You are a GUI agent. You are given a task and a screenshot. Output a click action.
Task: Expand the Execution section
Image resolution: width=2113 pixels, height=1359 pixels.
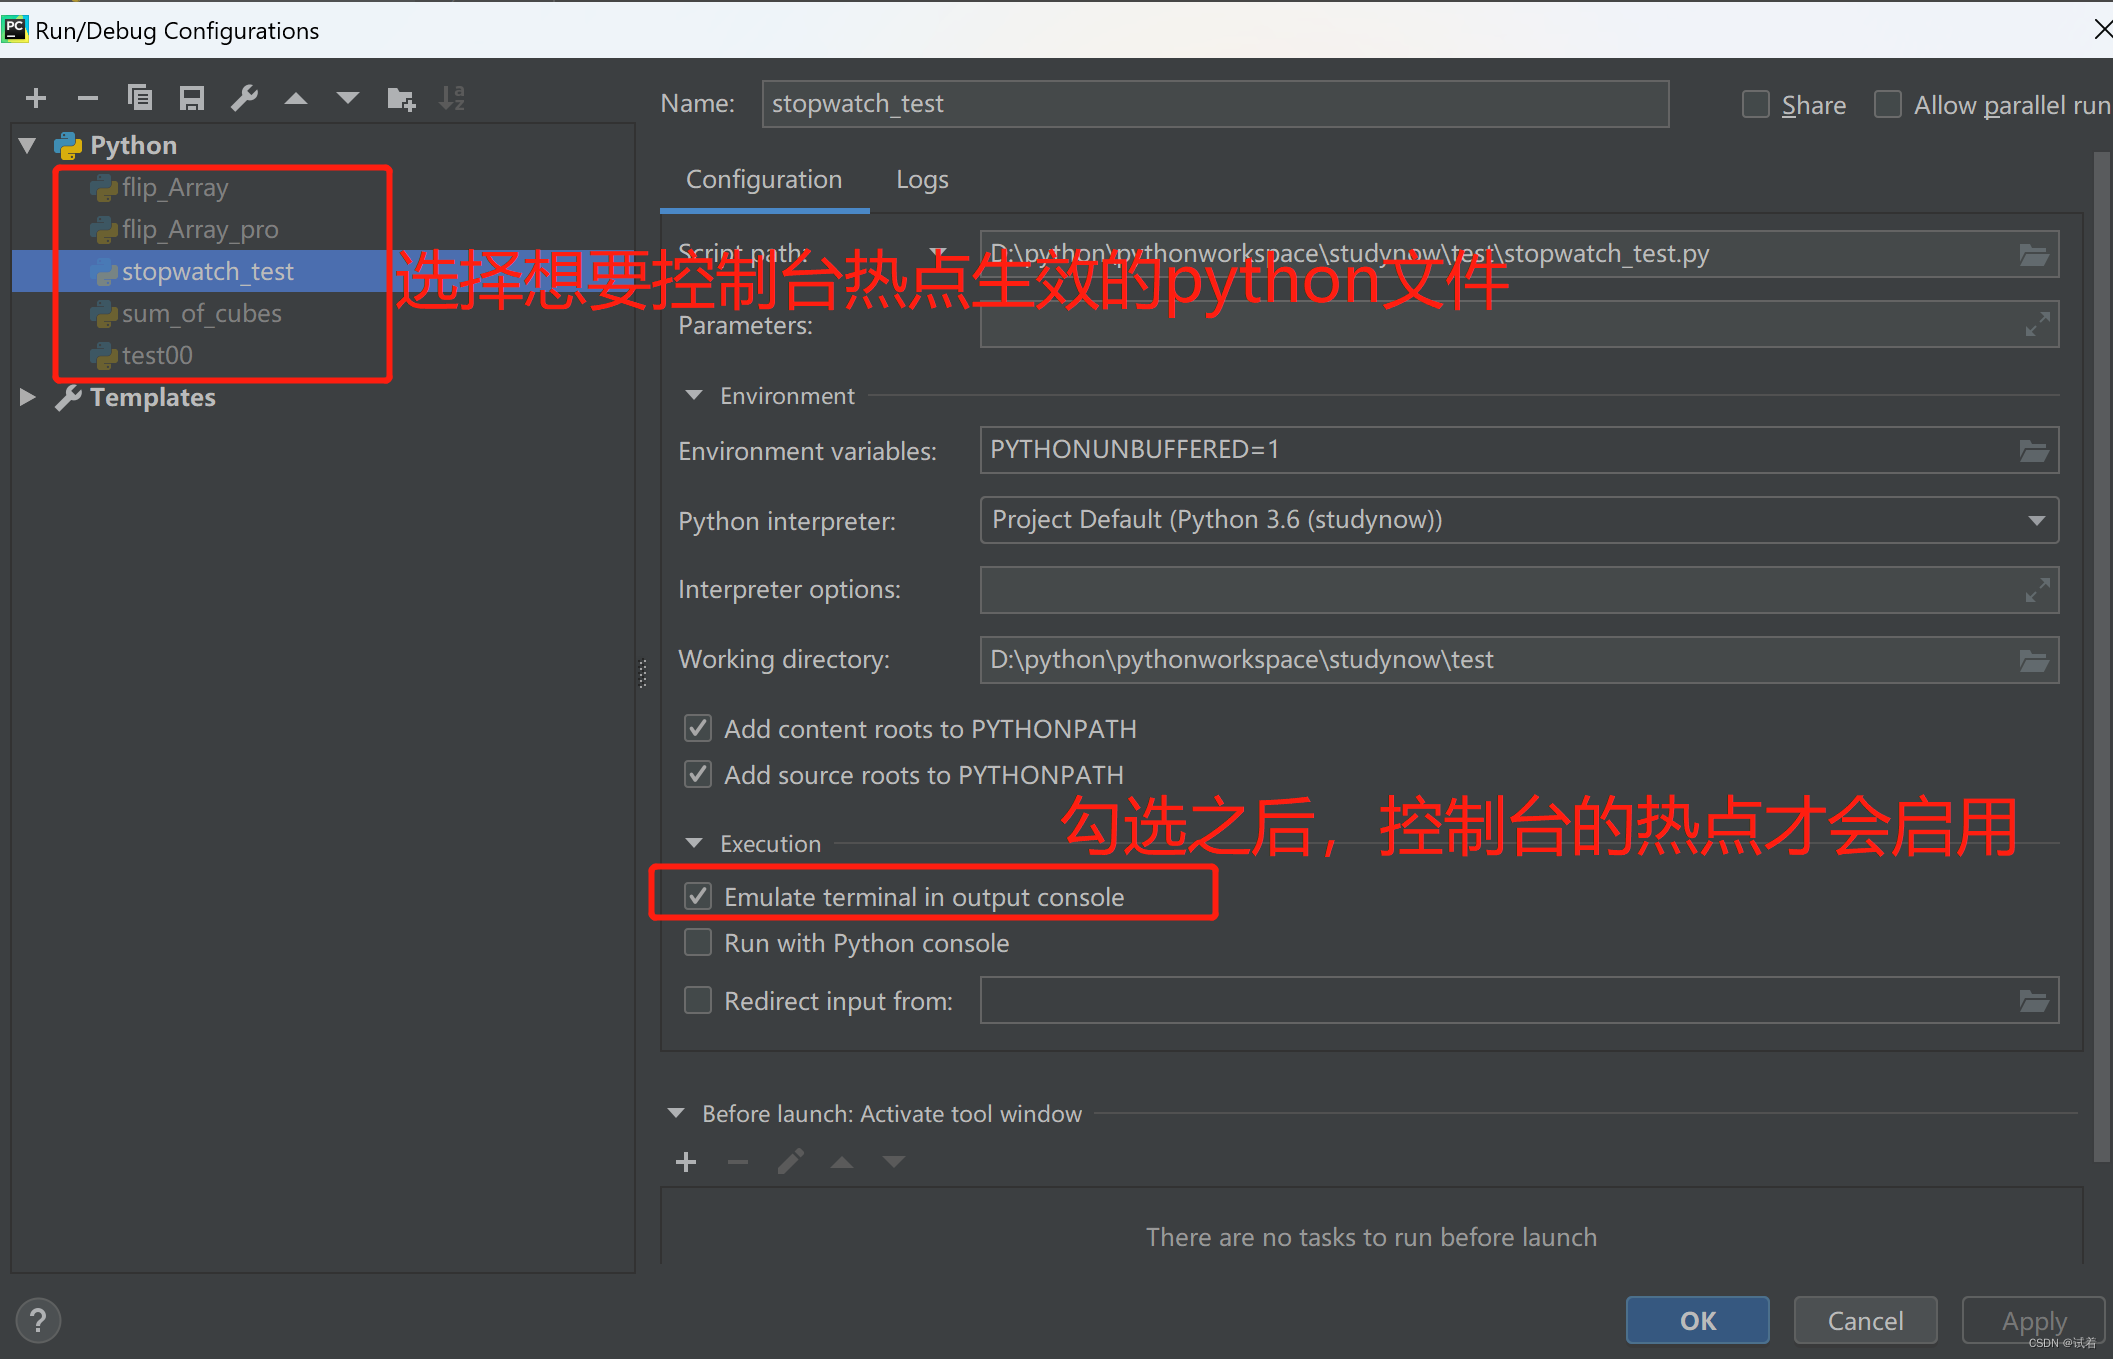(693, 841)
